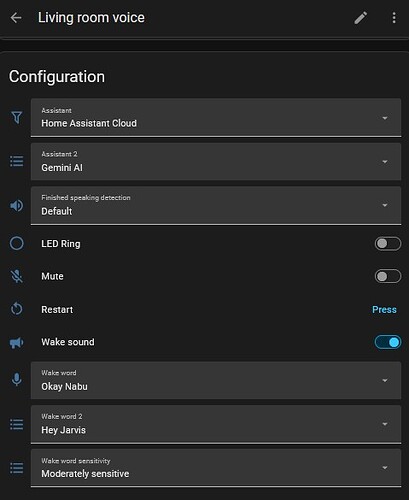This screenshot has width=409, height=500.
Task: Open the Finished speaking detection dropdown
Action: click(x=216, y=205)
